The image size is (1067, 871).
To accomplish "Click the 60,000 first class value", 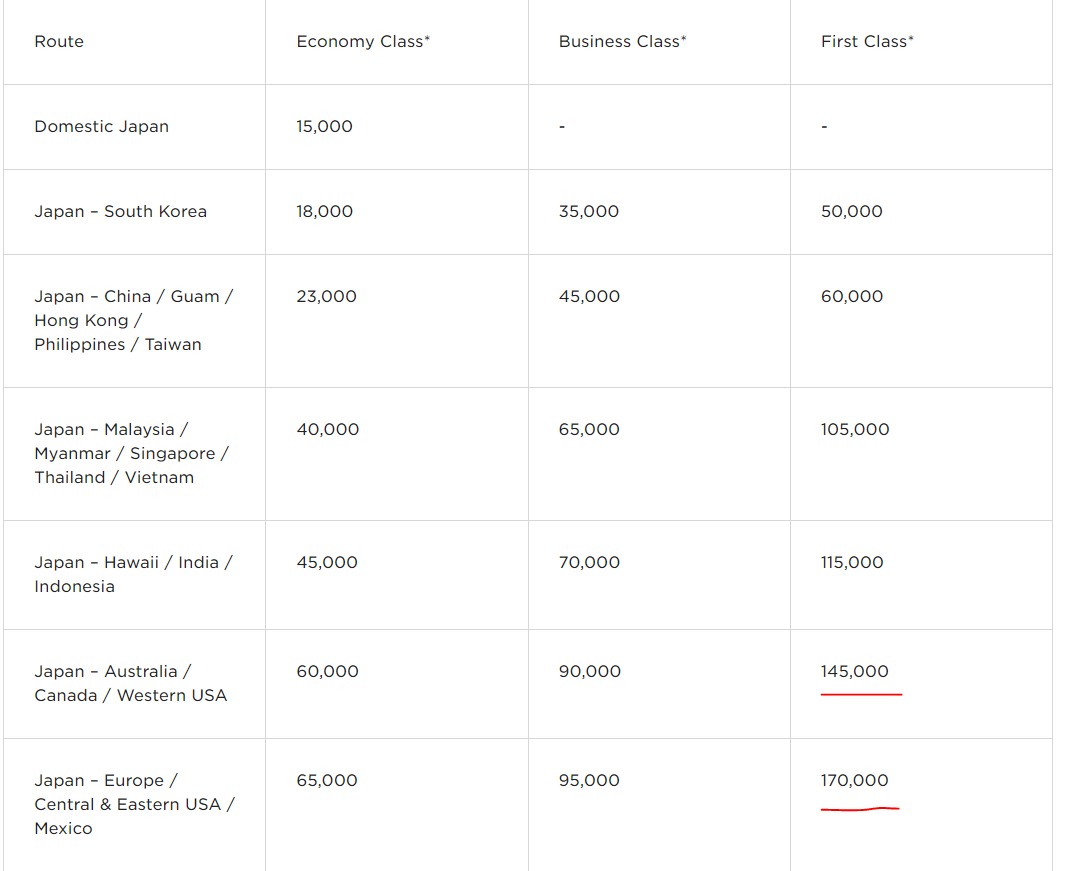I will point(851,297).
